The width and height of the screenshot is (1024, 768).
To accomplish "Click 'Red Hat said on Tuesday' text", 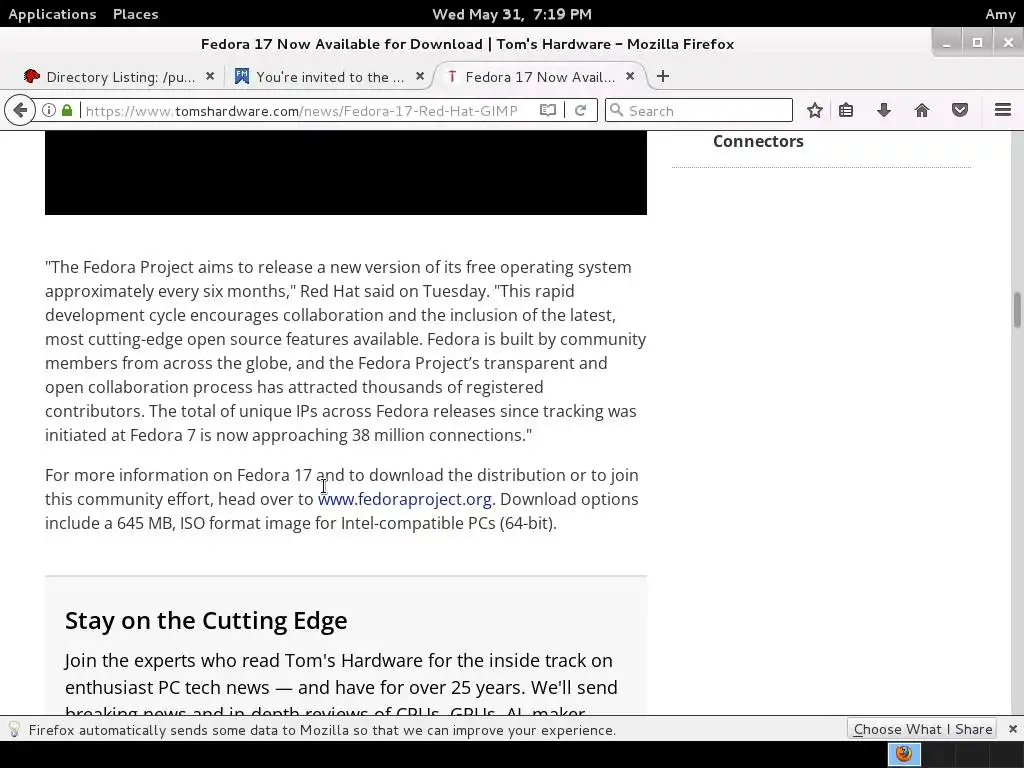I will [x=394, y=291].
